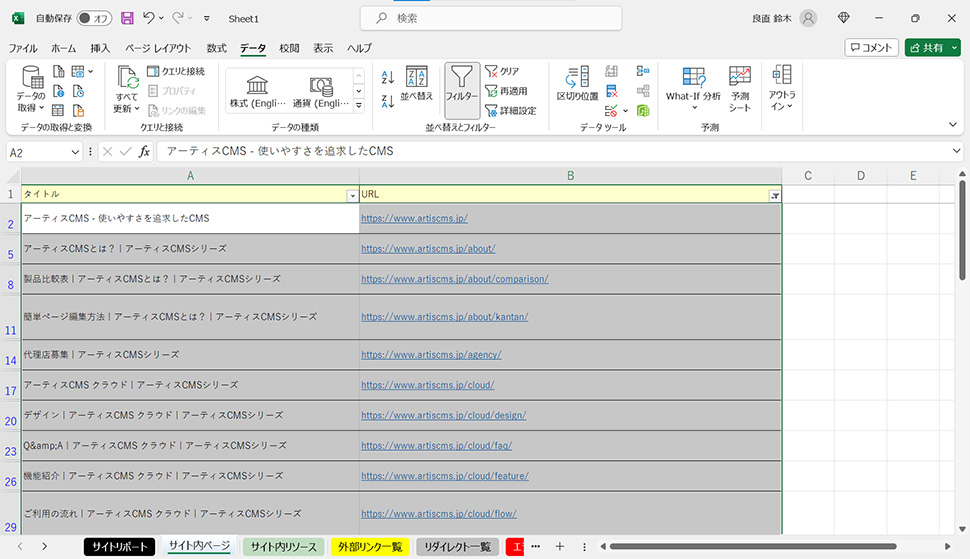Screen dimensions: 970x559
Task: Click the From Picture icon
Action: pyautogui.click(x=79, y=72)
